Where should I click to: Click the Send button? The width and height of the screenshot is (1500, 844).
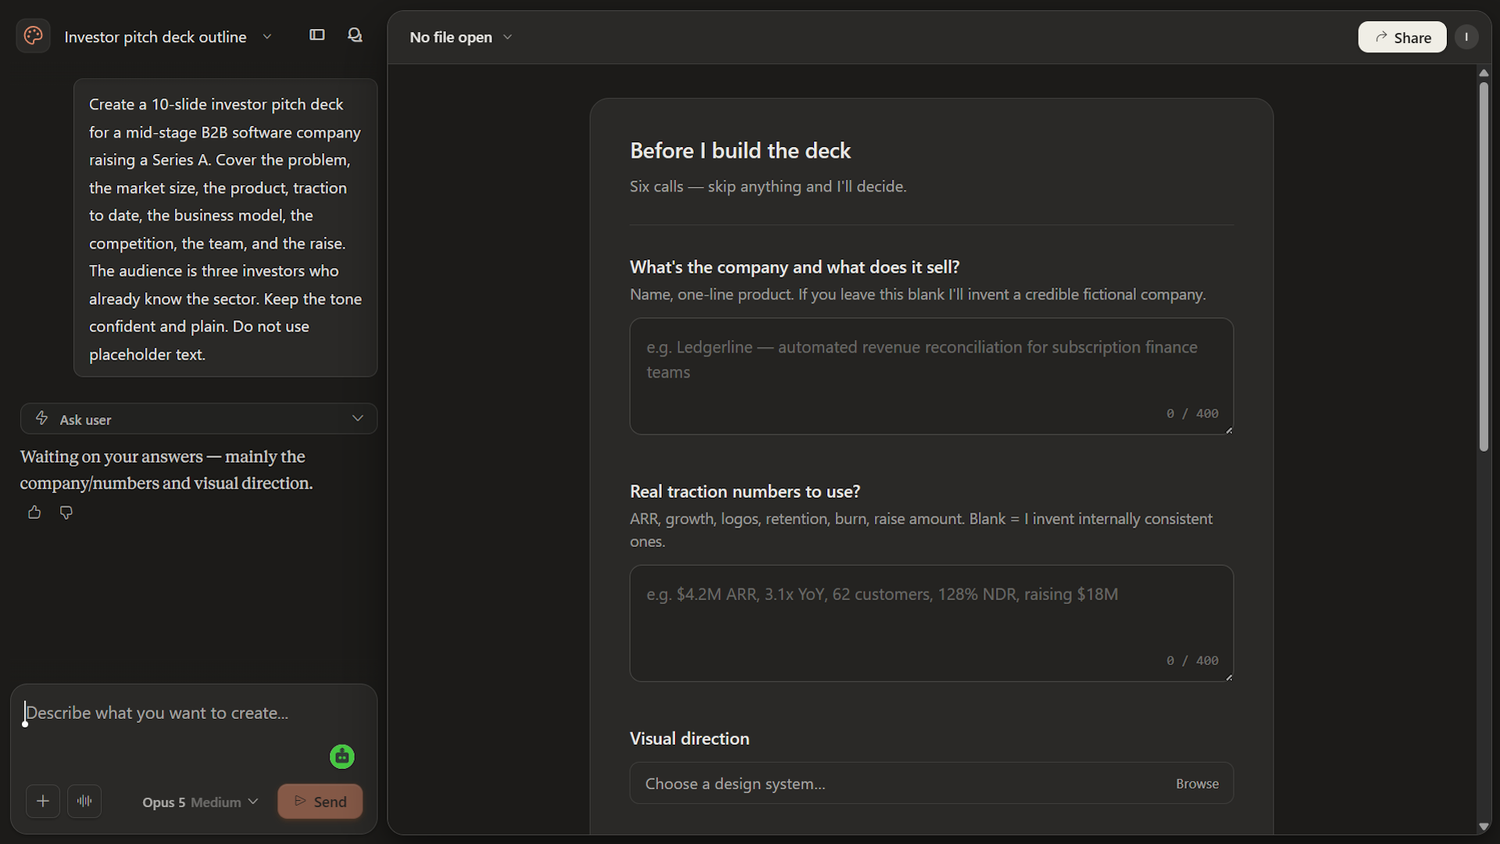click(320, 801)
